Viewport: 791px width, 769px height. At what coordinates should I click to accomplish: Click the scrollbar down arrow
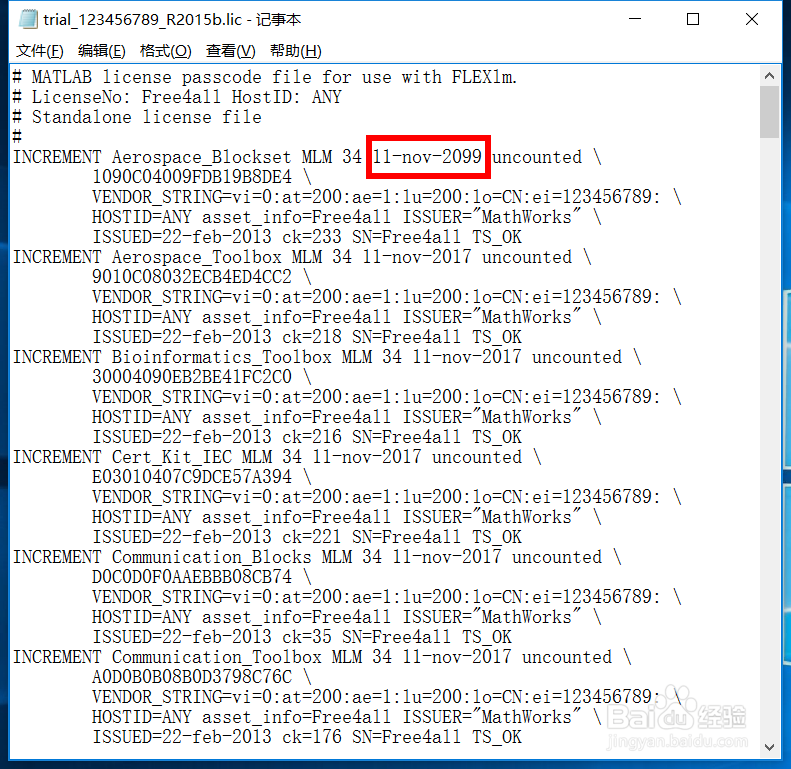click(769, 747)
